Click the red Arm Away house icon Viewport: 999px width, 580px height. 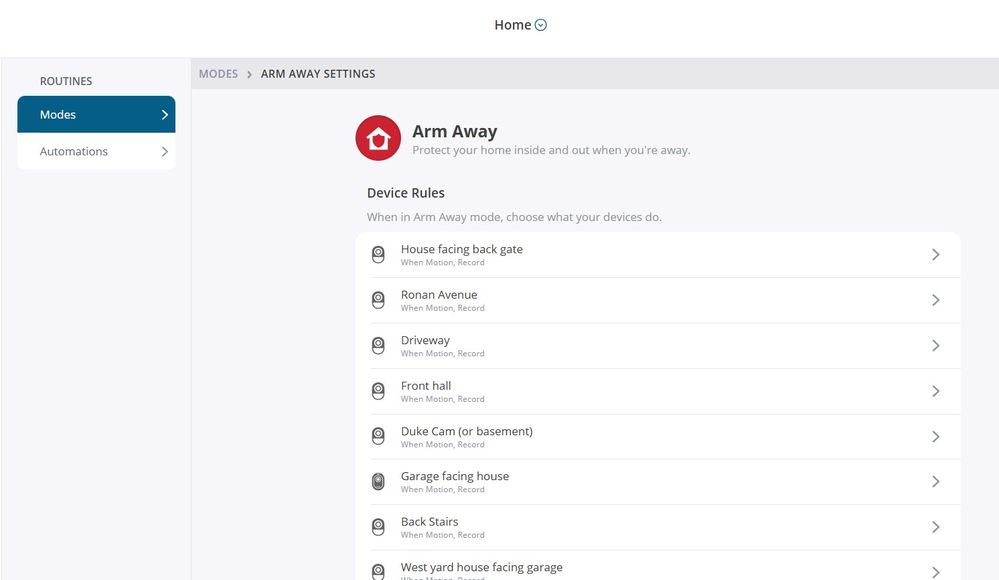(x=378, y=138)
